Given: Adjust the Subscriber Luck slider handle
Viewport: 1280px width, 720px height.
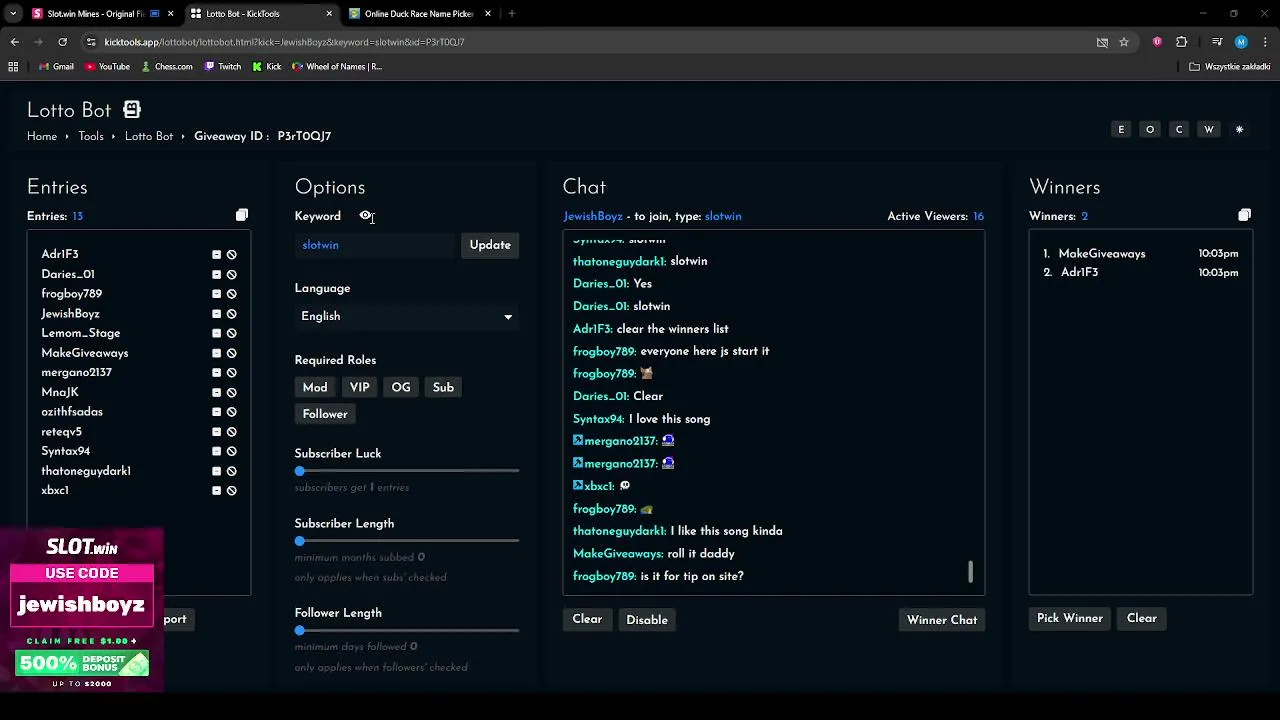Looking at the screenshot, I should (299, 471).
